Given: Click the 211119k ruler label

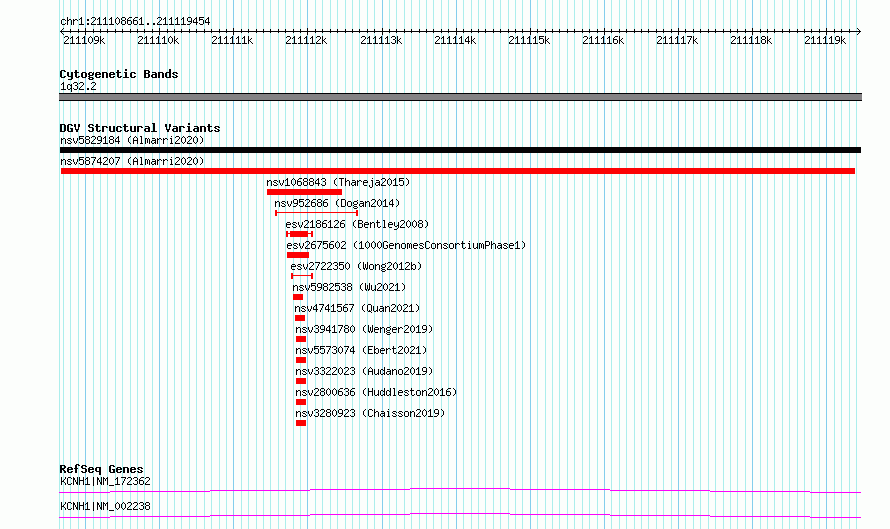Looking at the screenshot, I should click(825, 40).
